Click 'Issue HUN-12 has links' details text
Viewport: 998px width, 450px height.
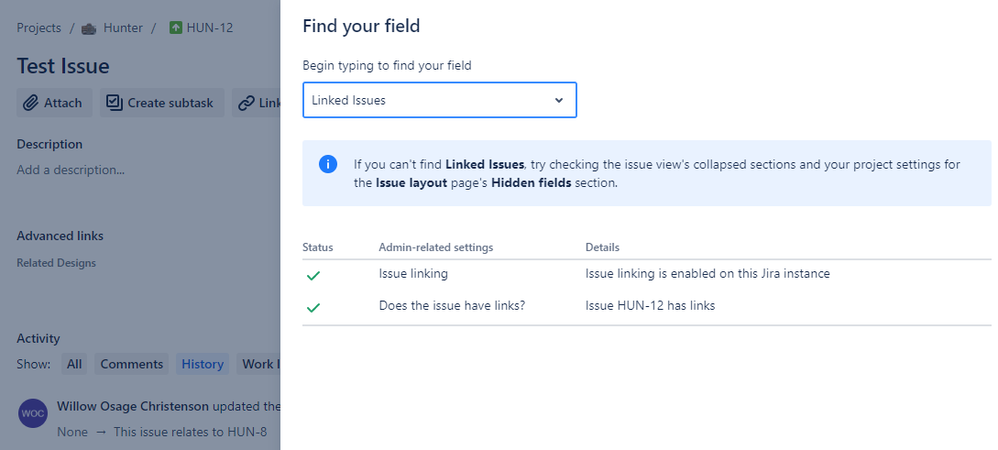tap(650, 306)
